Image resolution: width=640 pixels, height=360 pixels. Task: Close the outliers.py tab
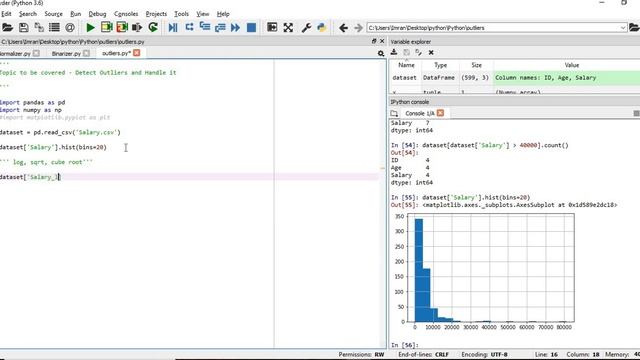(137, 53)
